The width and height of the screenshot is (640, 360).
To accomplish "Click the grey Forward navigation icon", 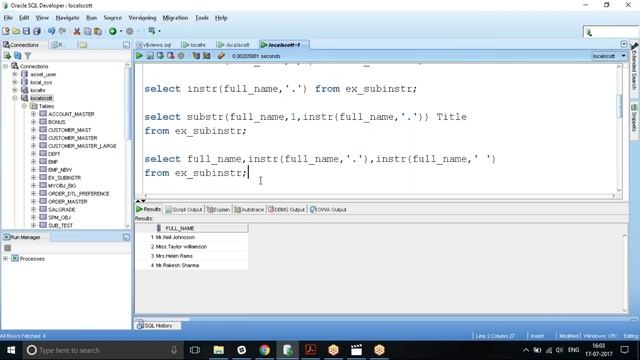I will 129,31.
